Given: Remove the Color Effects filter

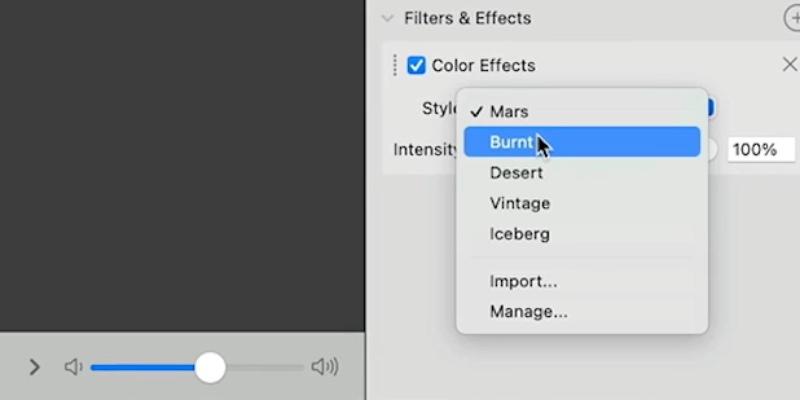Looking at the screenshot, I should coord(788,65).
